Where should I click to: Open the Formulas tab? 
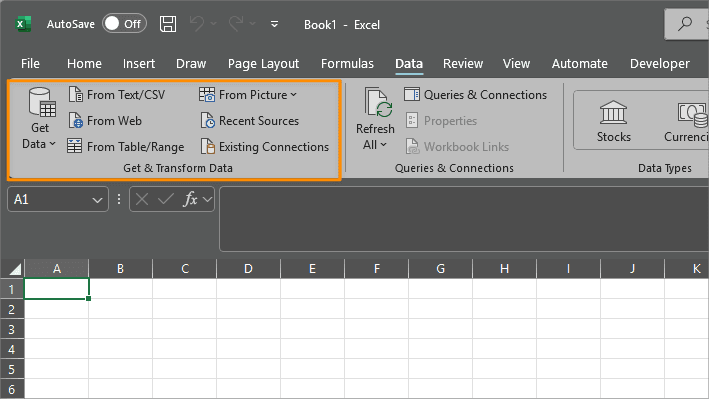point(347,64)
